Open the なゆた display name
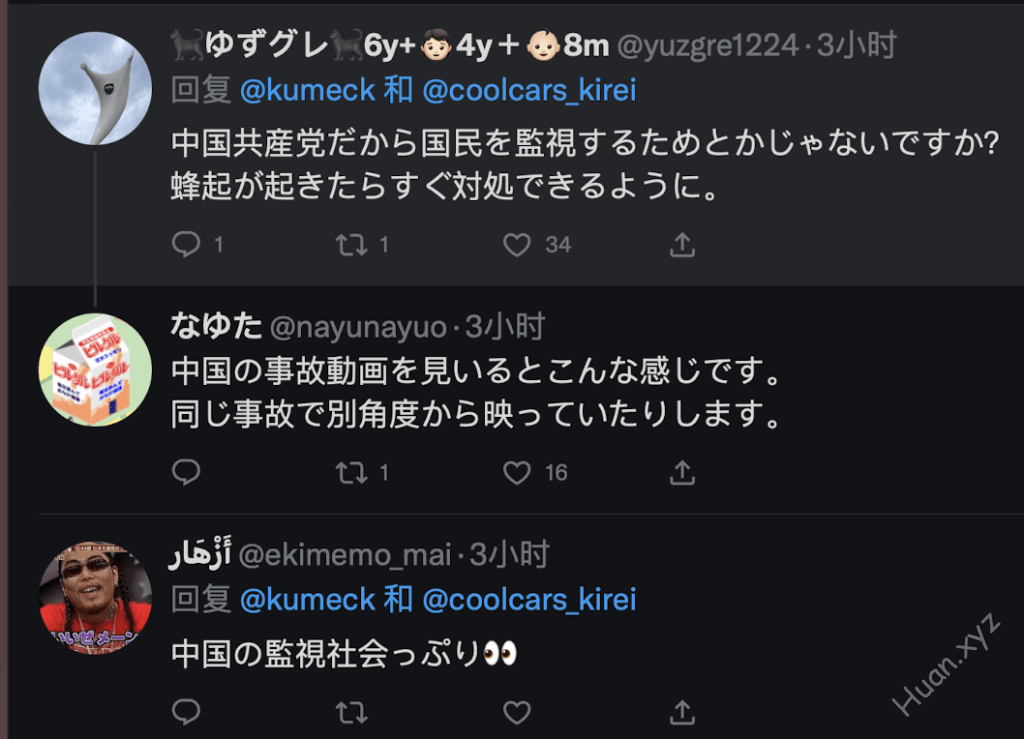Image resolution: width=1024 pixels, height=739 pixels. click(216, 325)
